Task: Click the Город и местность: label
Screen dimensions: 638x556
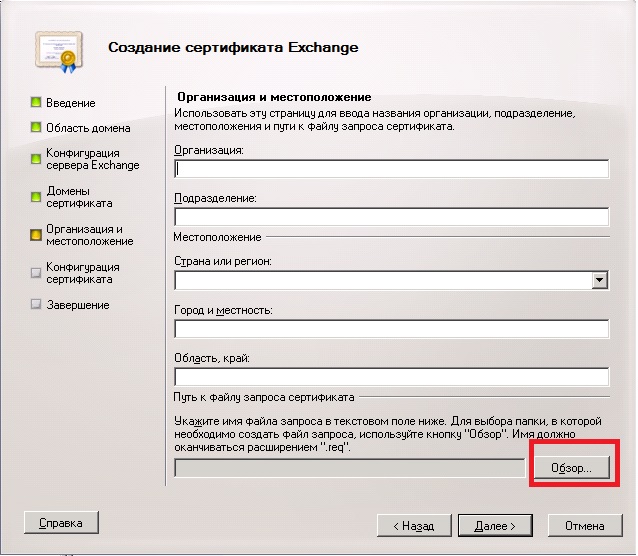Action: 223,310
